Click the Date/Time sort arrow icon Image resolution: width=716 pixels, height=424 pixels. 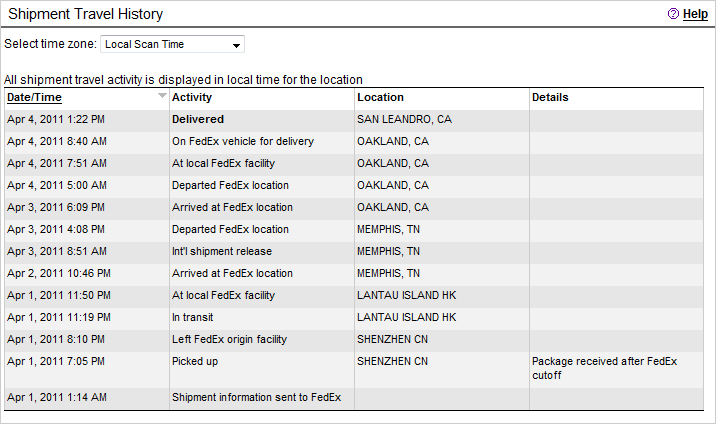point(162,97)
